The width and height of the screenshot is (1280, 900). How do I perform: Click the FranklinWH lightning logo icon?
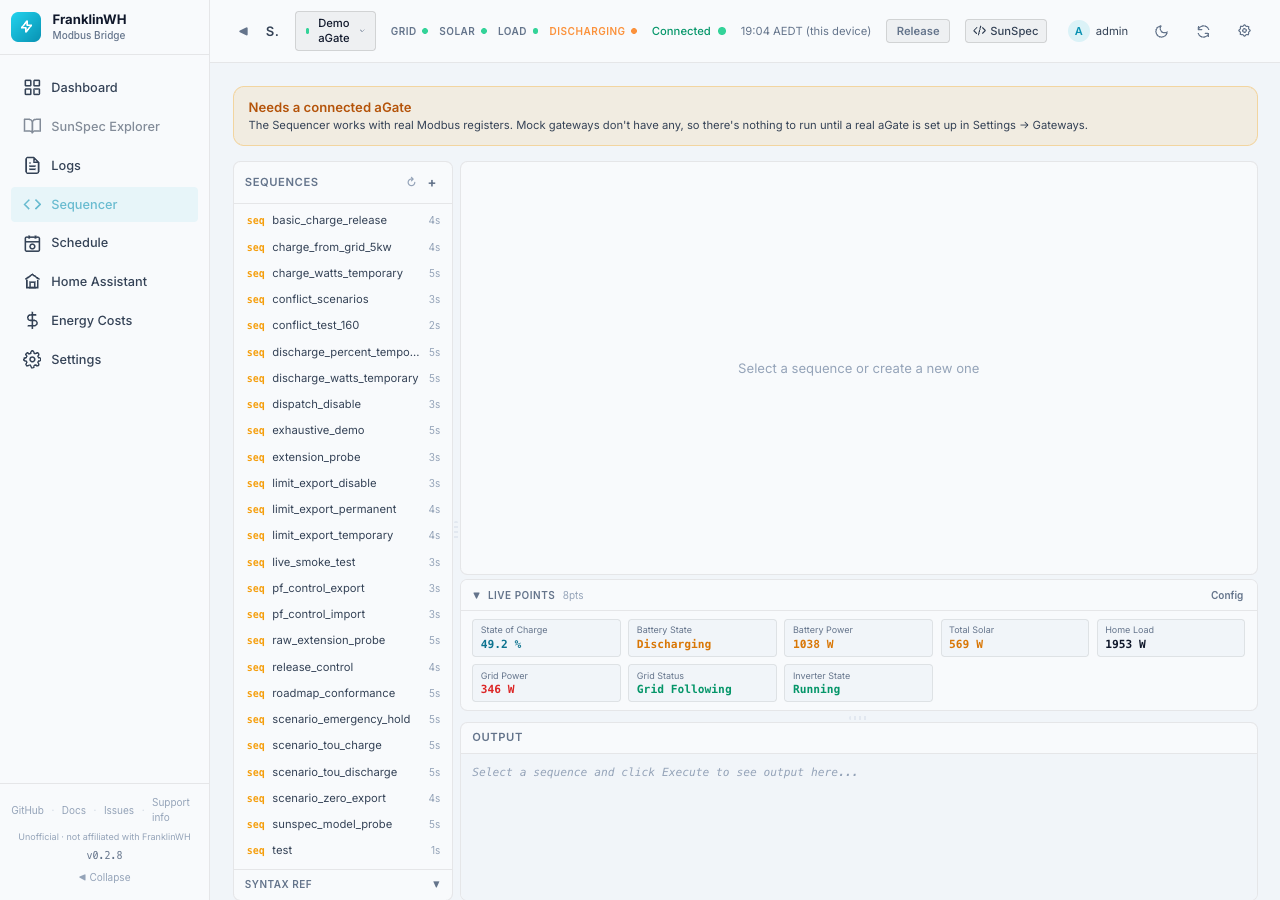pyautogui.click(x=27, y=27)
